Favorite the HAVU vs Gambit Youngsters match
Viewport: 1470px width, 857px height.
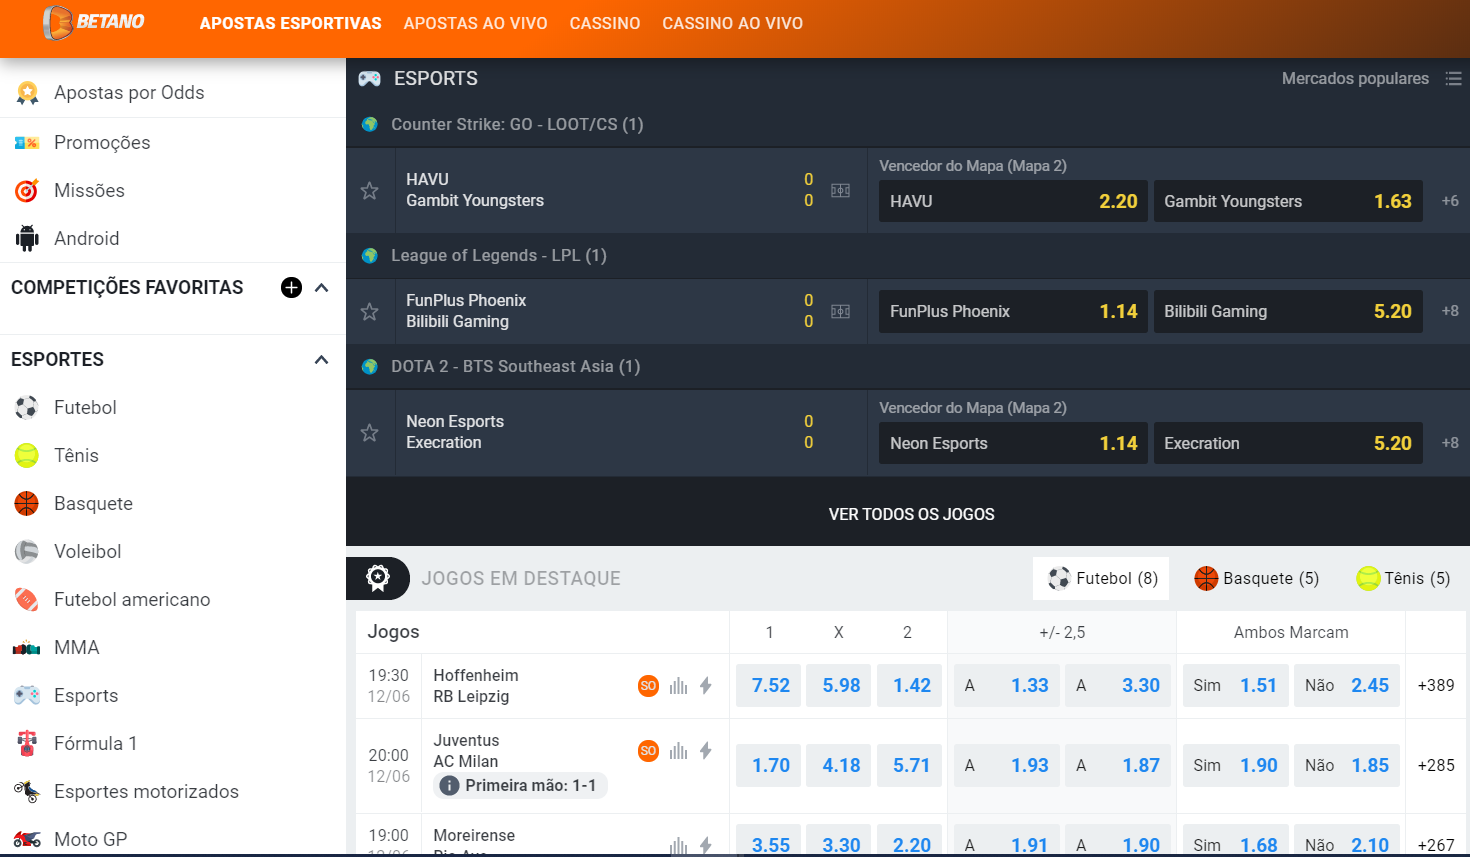370,191
